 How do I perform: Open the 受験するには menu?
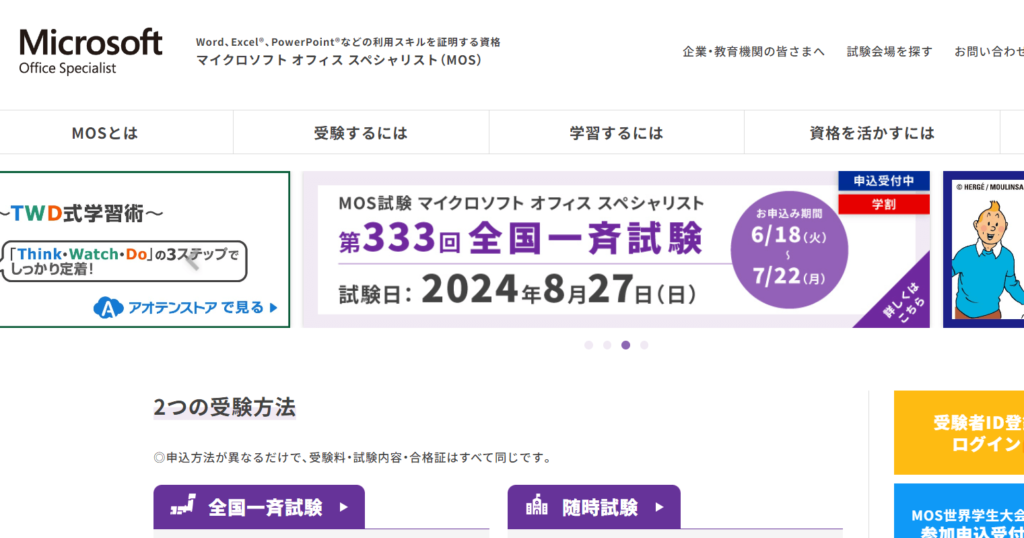[361, 133]
